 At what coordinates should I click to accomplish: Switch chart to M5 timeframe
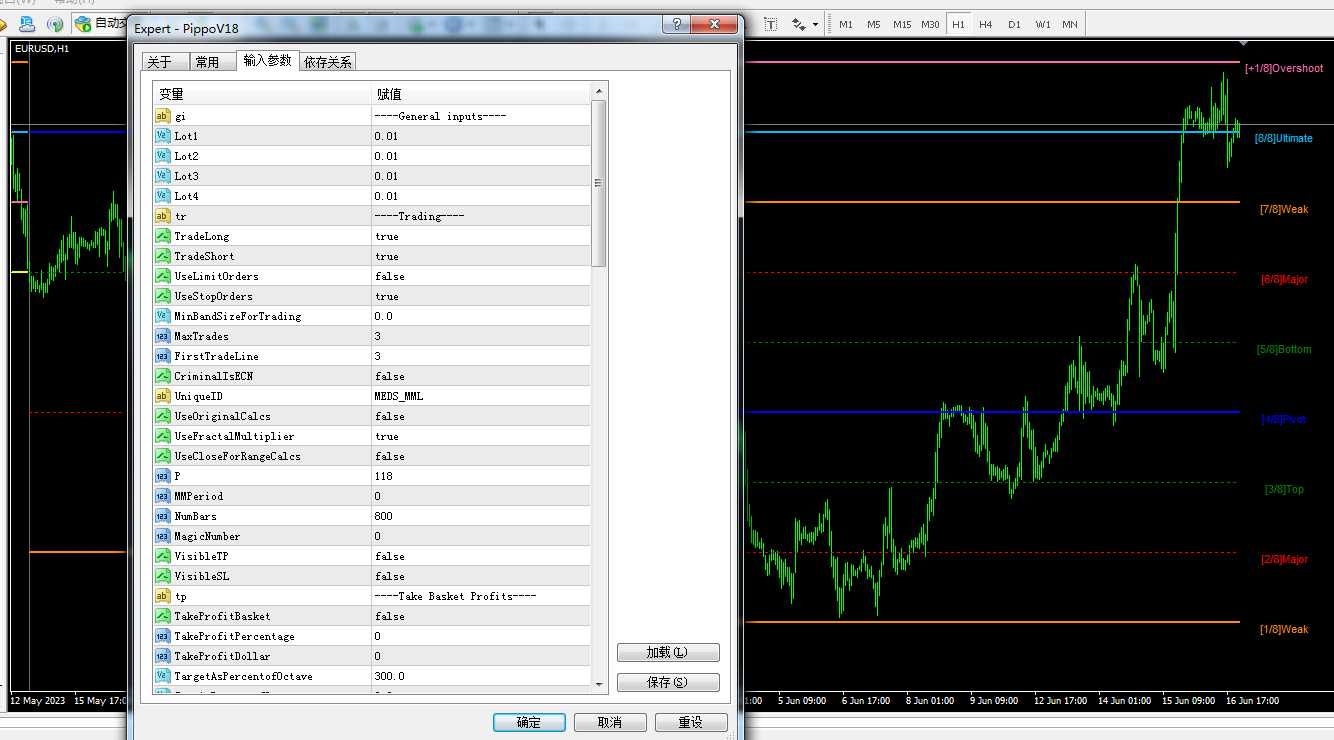click(874, 24)
